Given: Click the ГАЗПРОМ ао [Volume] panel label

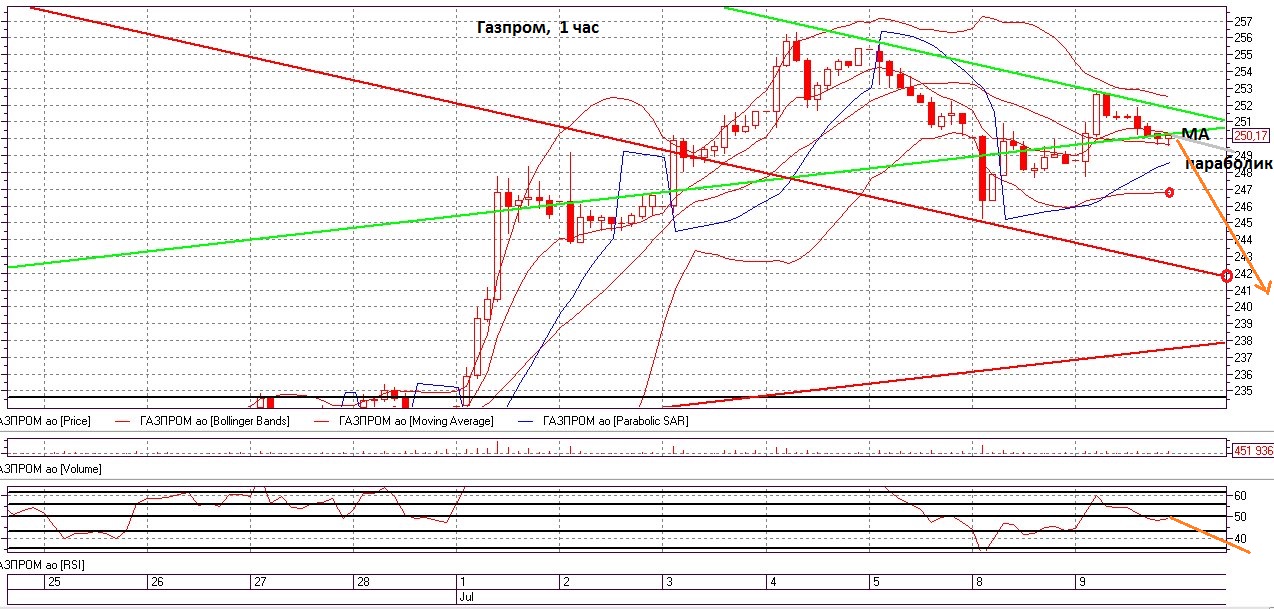Looking at the screenshot, I should 50,468.
